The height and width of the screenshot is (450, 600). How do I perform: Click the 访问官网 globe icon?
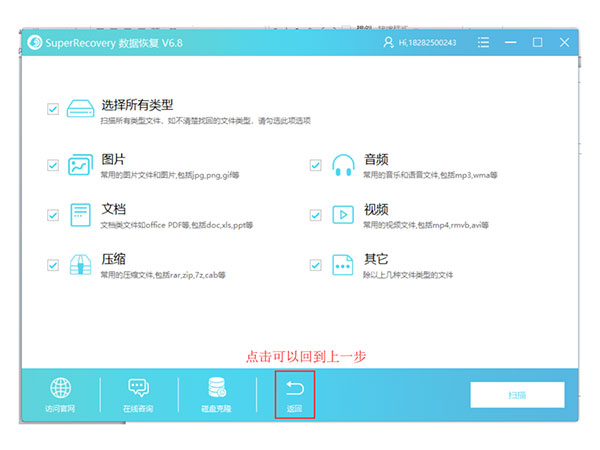[x=60, y=389]
